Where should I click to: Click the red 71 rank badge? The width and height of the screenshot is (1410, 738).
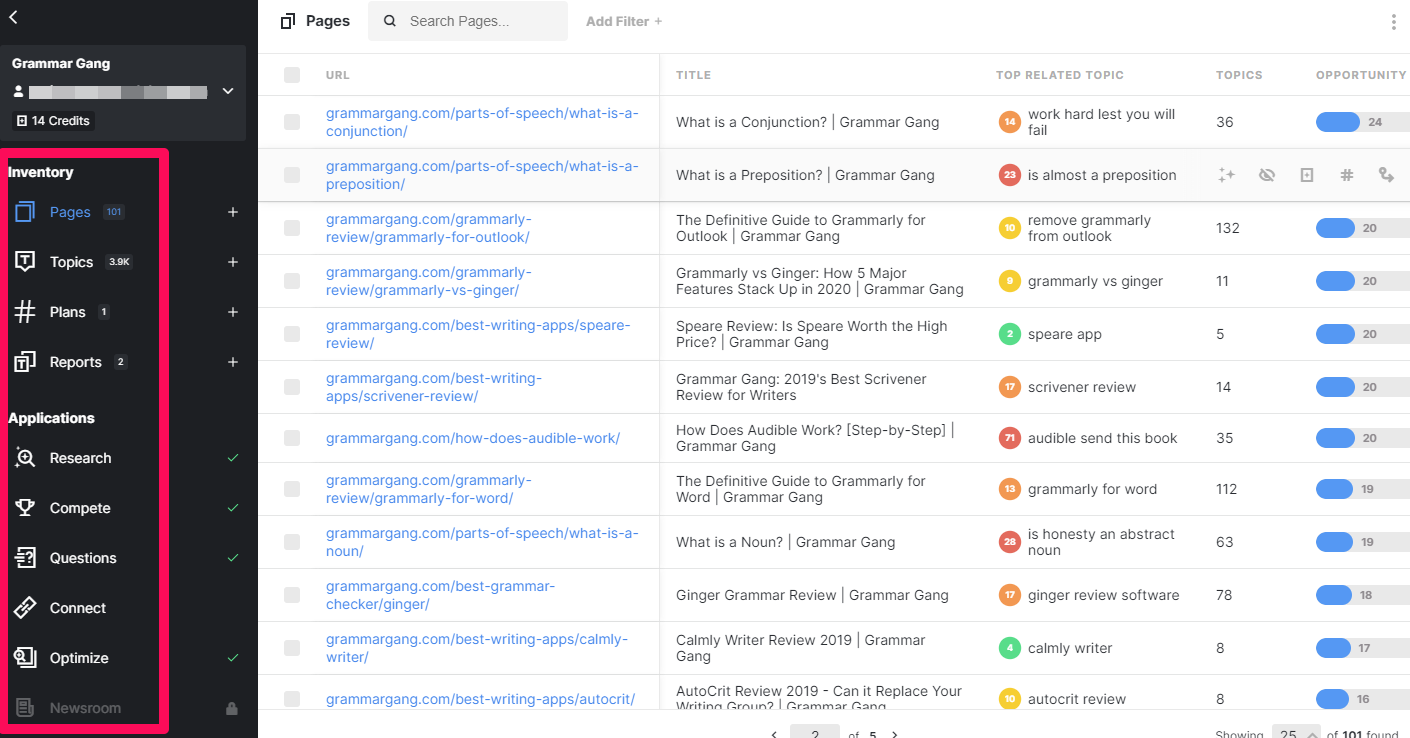point(1010,438)
